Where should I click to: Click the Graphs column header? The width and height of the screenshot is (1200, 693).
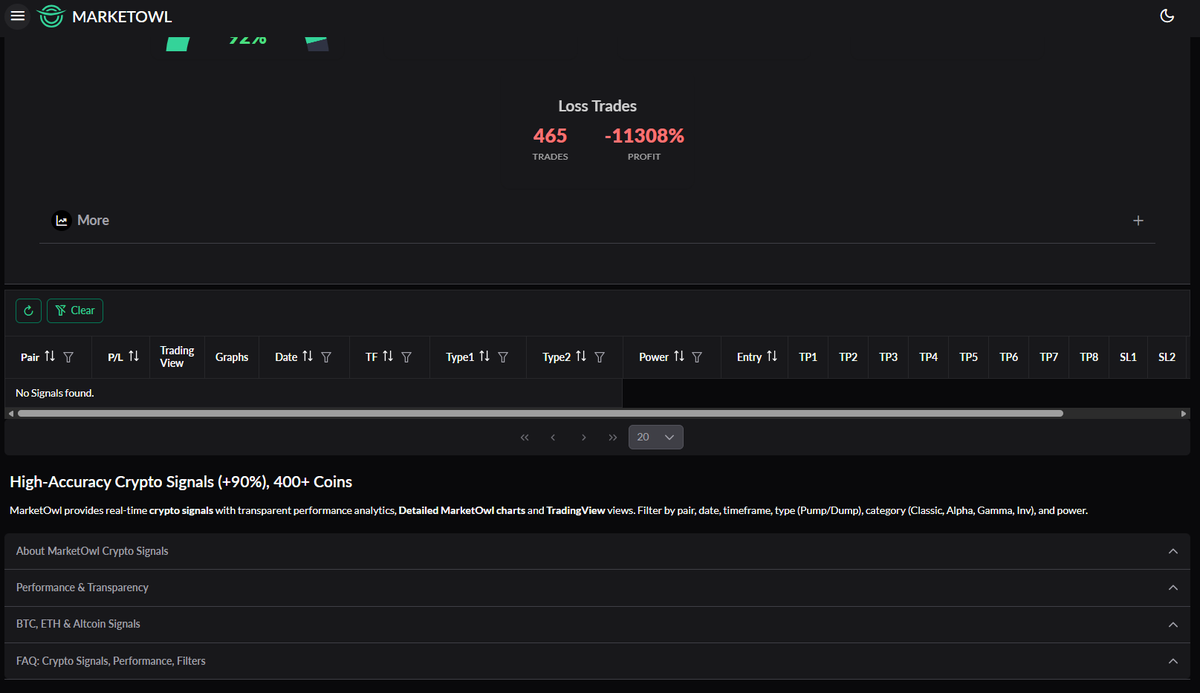click(x=232, y=357)
